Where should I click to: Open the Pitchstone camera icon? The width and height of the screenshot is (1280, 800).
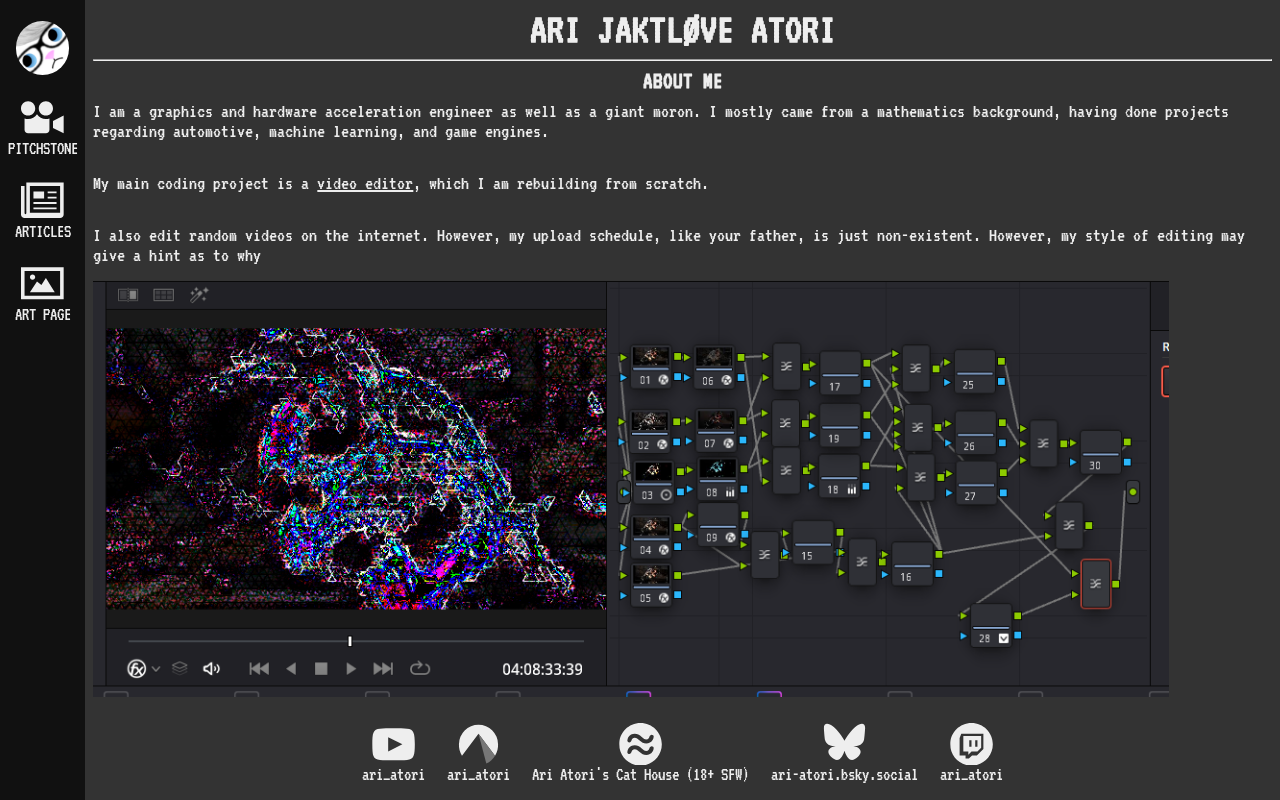coord(42,117)
